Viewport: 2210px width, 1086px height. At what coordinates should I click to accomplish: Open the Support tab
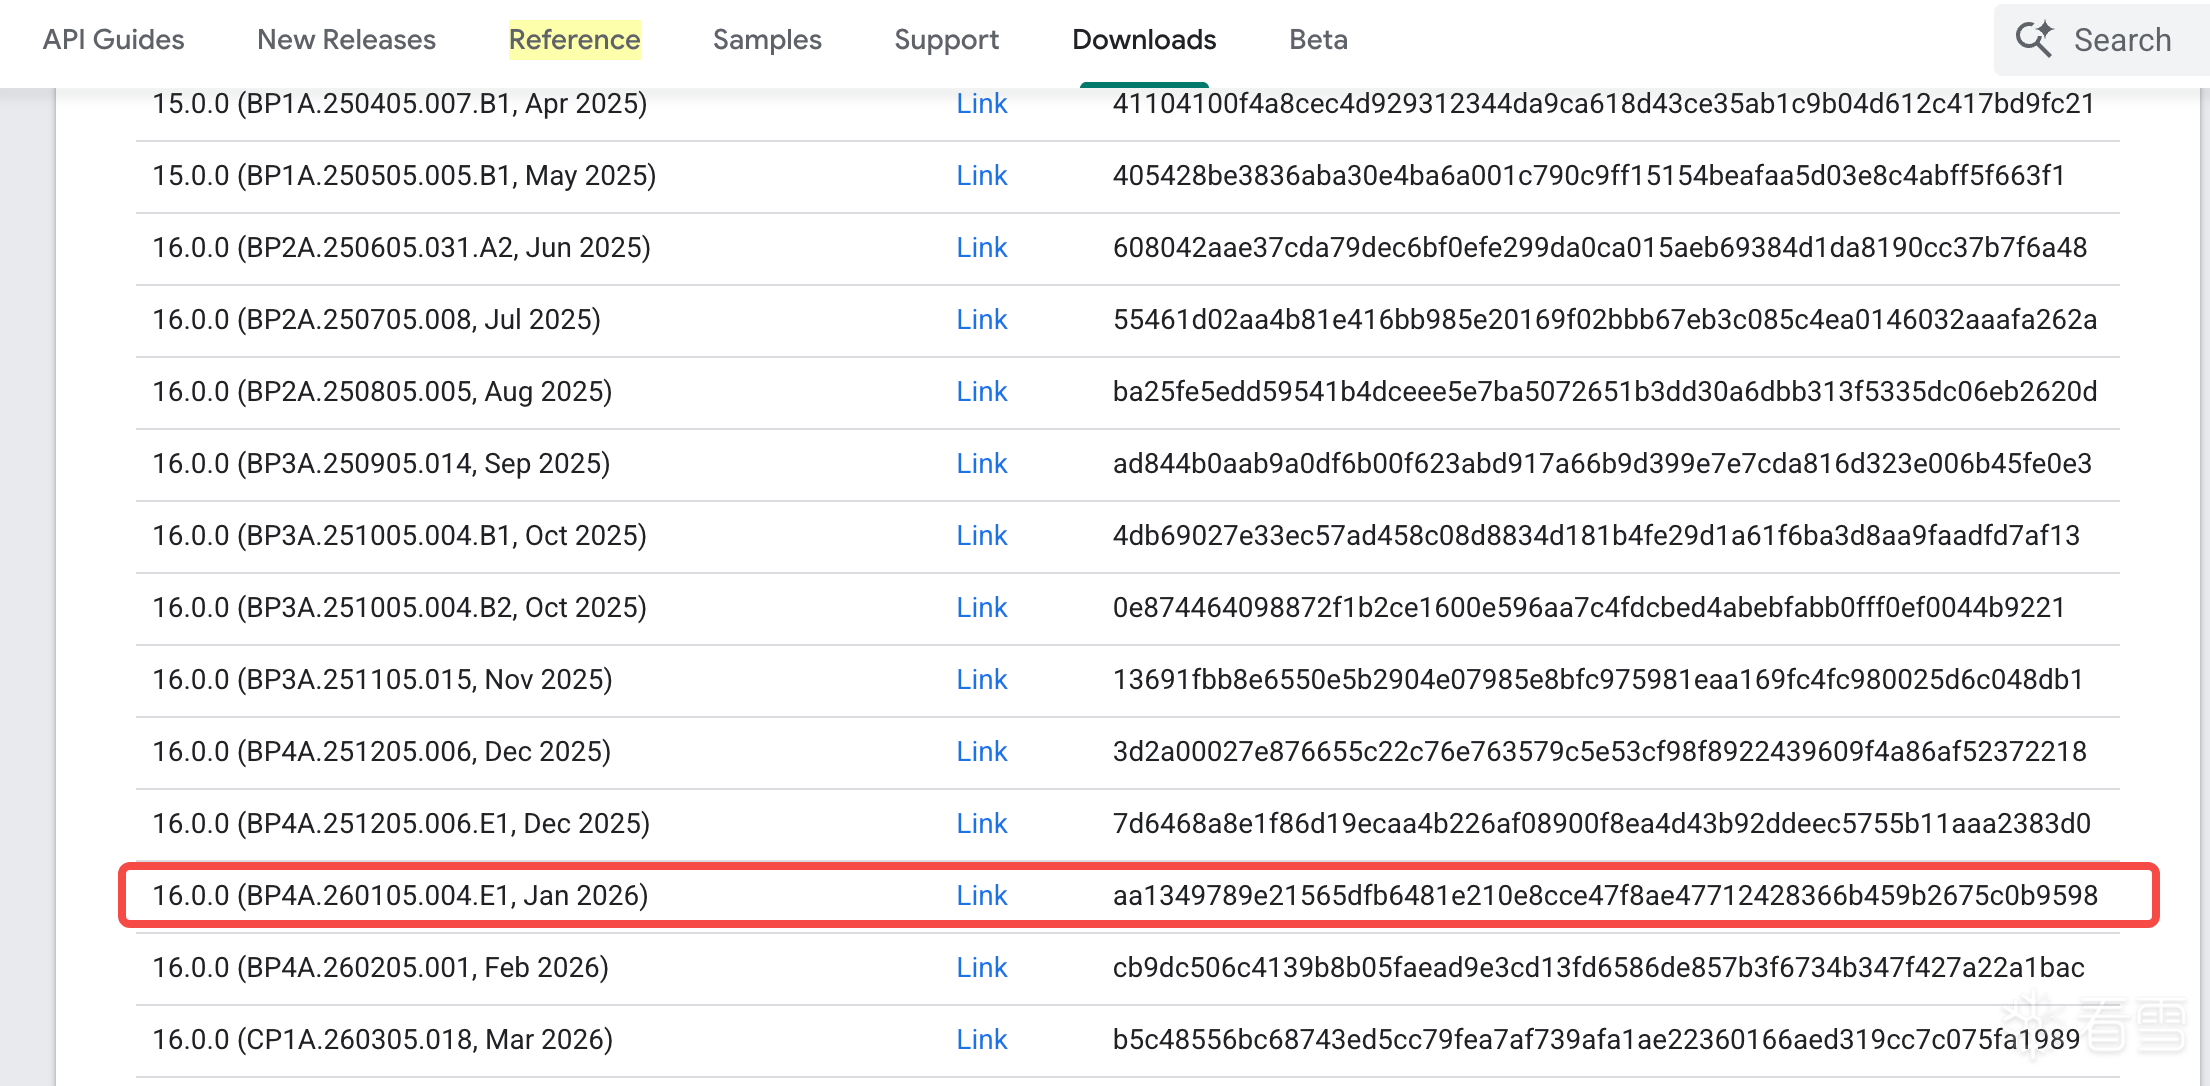pyautogui.click(x=946, y=40)
